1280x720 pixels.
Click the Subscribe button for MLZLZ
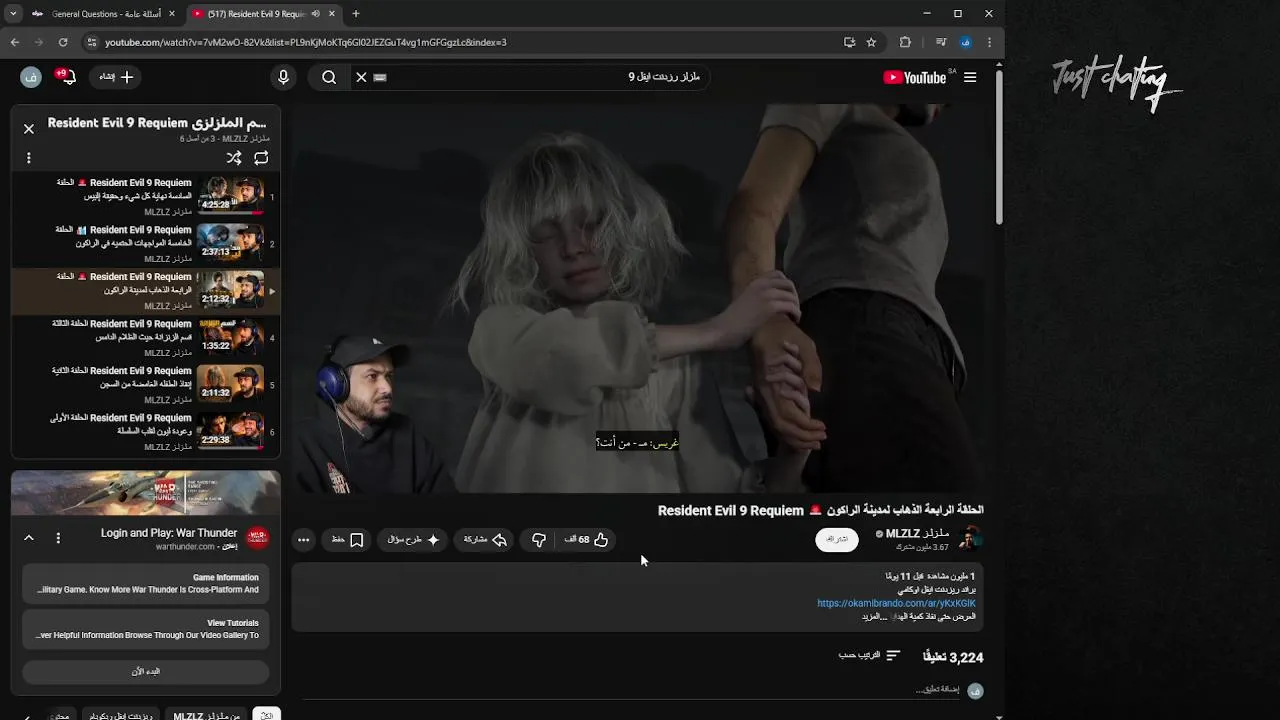[x=837, y=539]
